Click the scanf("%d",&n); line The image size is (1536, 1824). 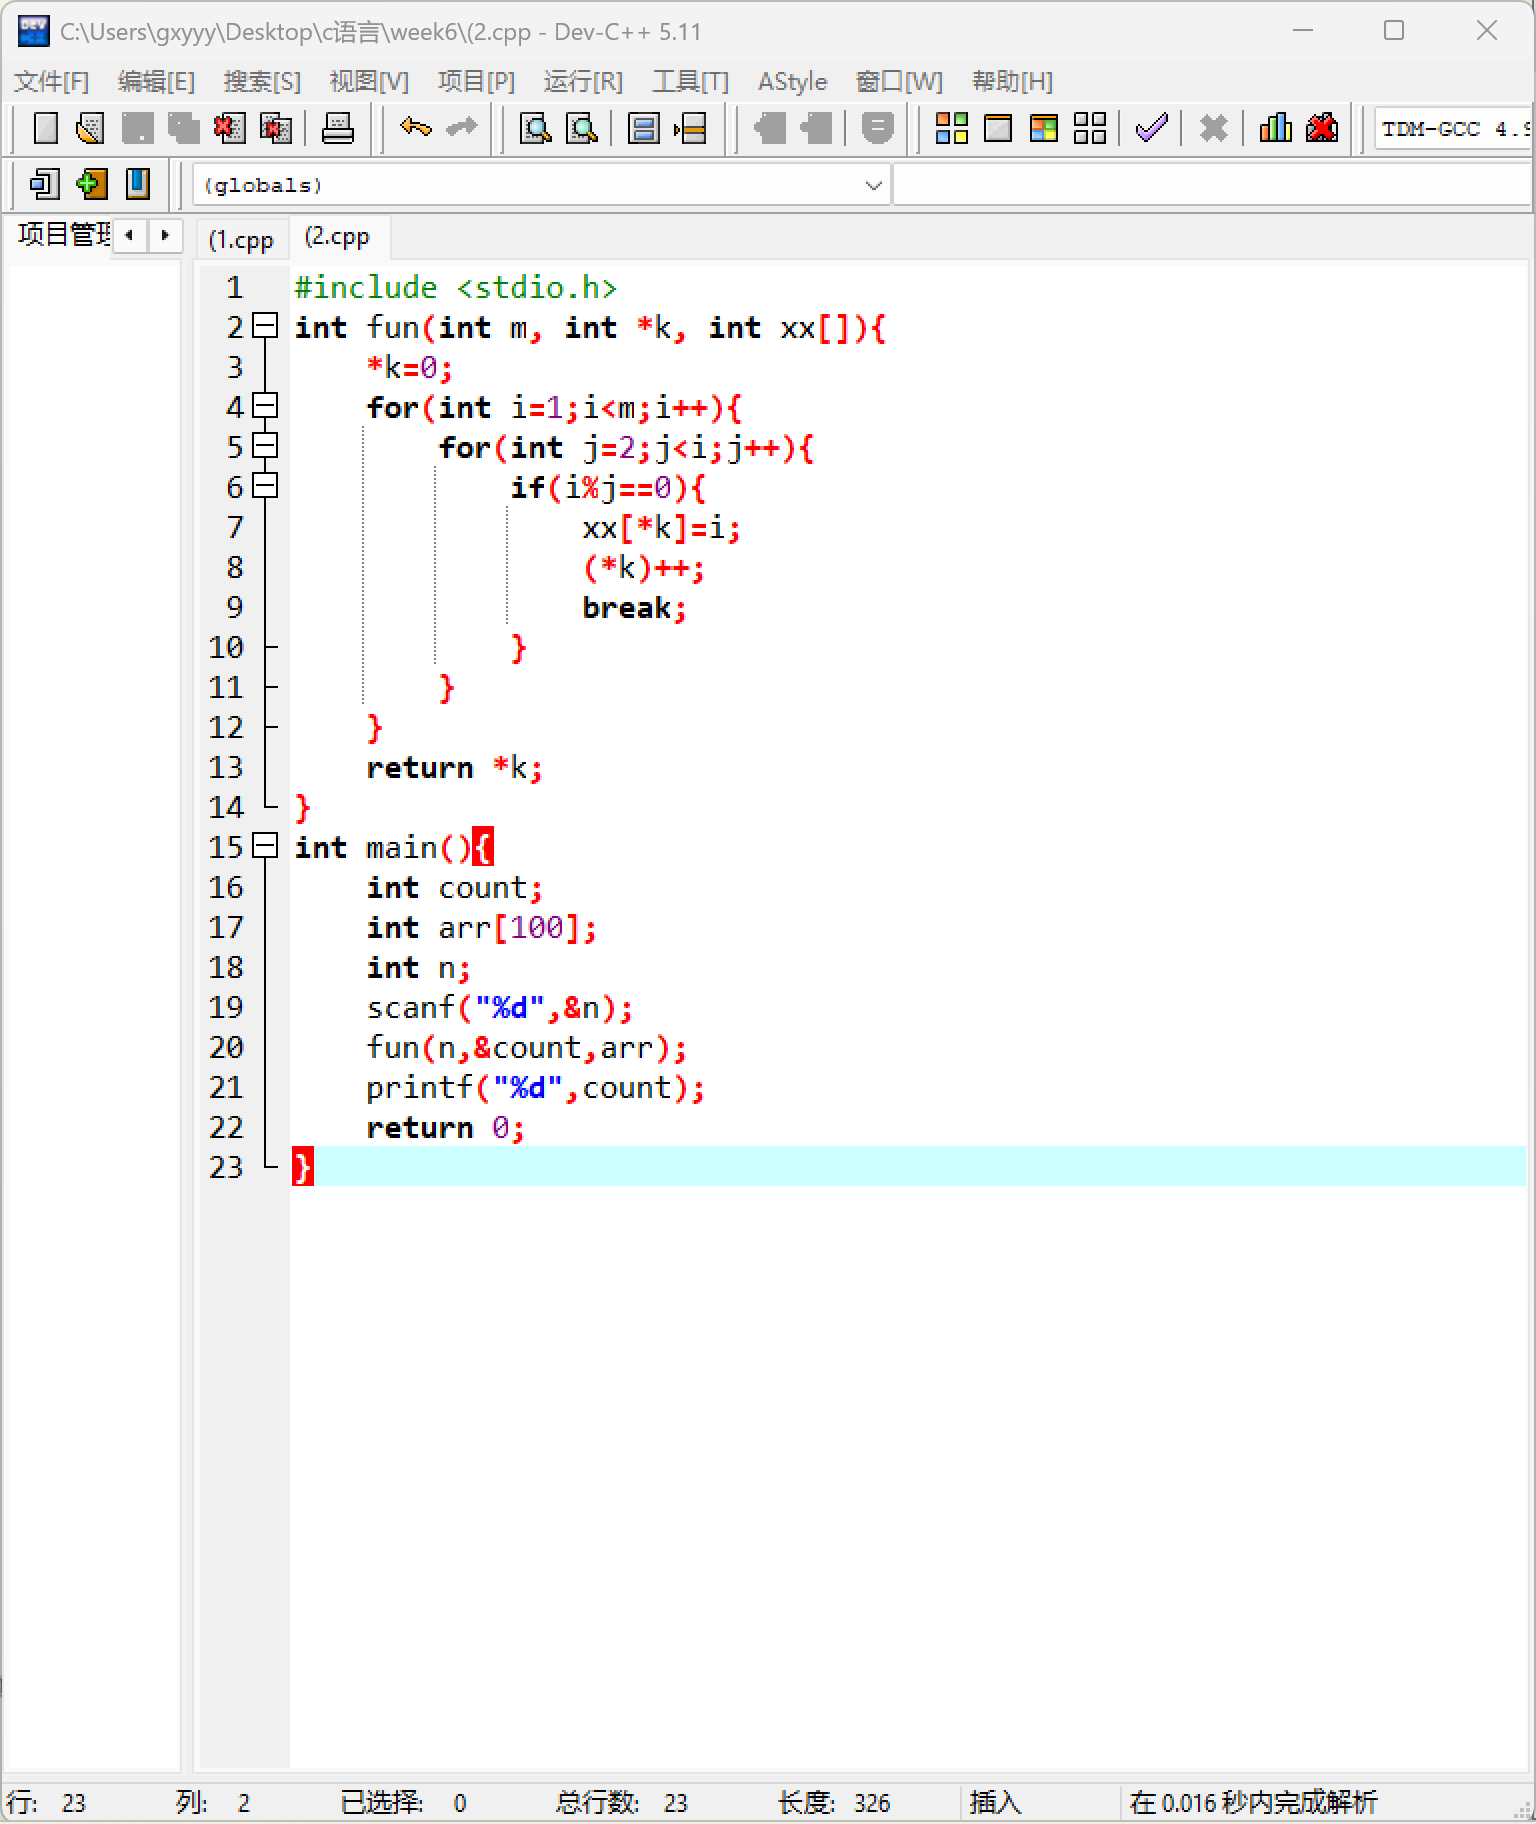coord(499,1007)
